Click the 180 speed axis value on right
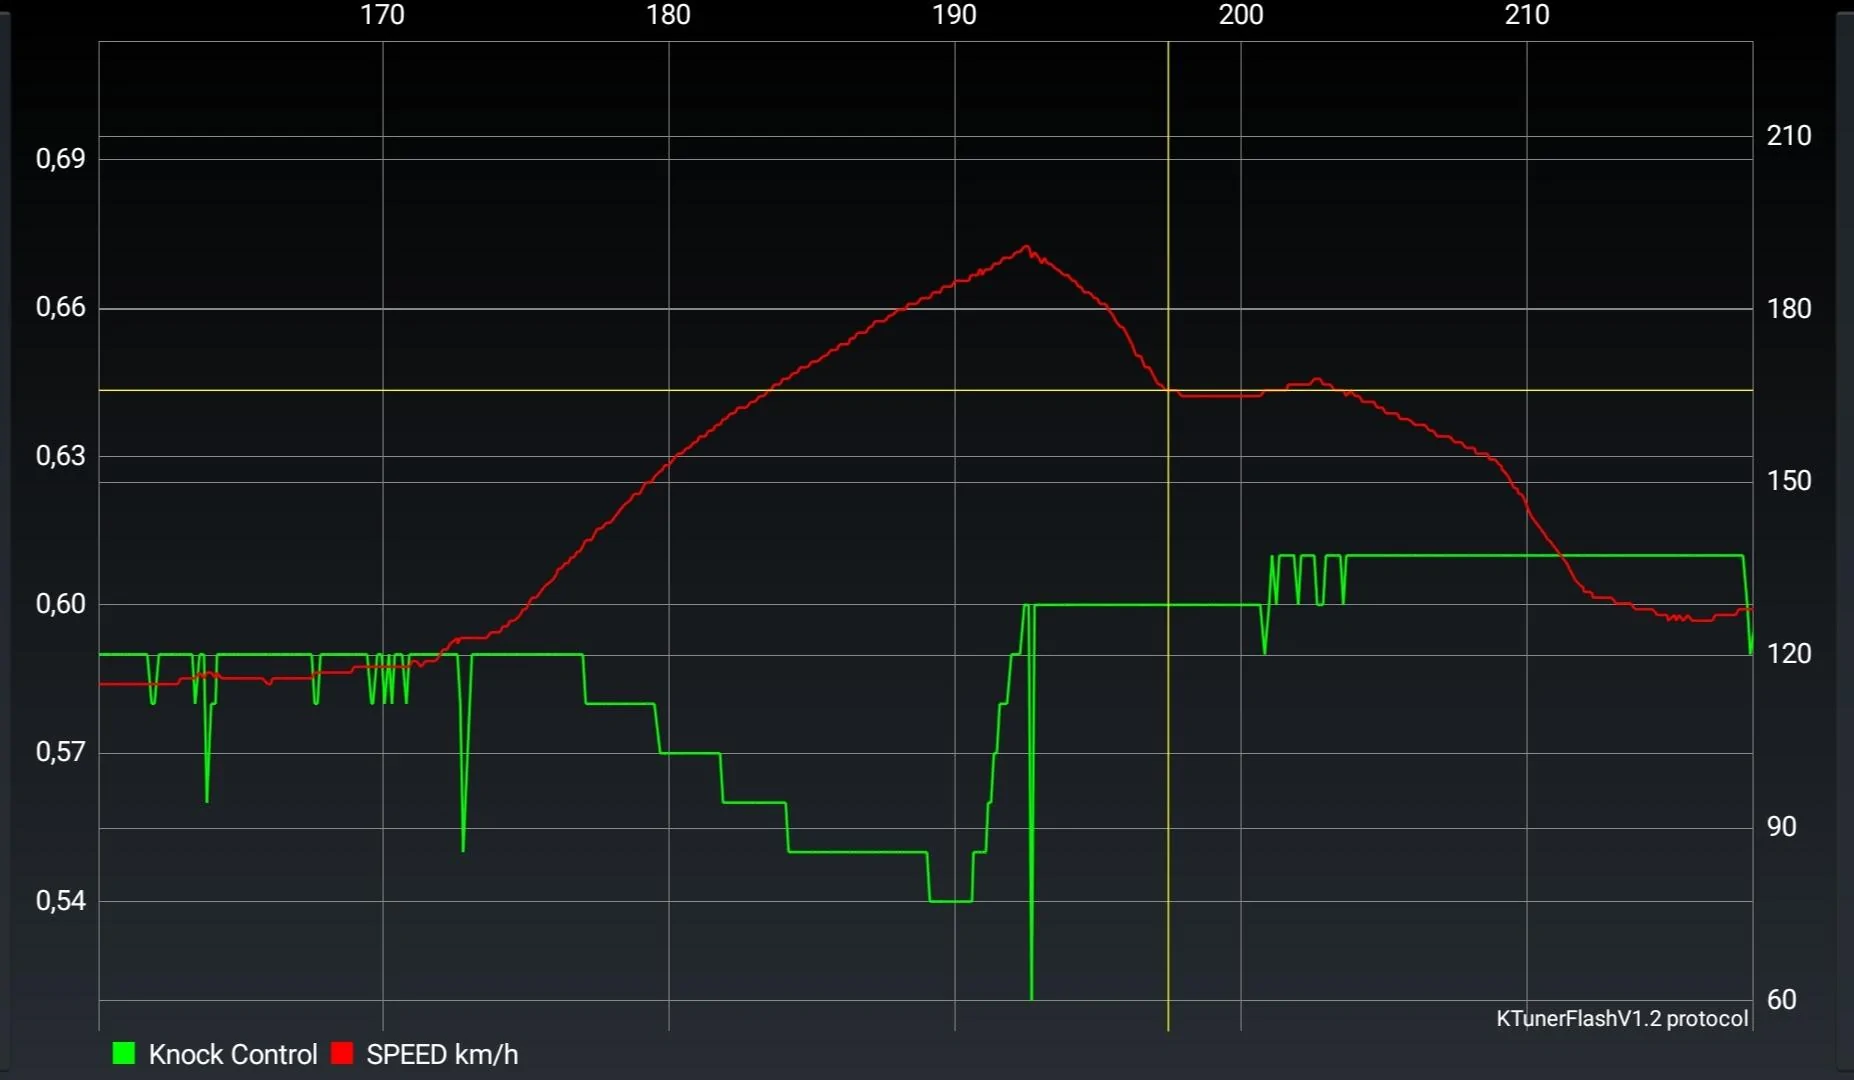The width and height of the screenshot is (1854, 1080). coord(1789,308)
